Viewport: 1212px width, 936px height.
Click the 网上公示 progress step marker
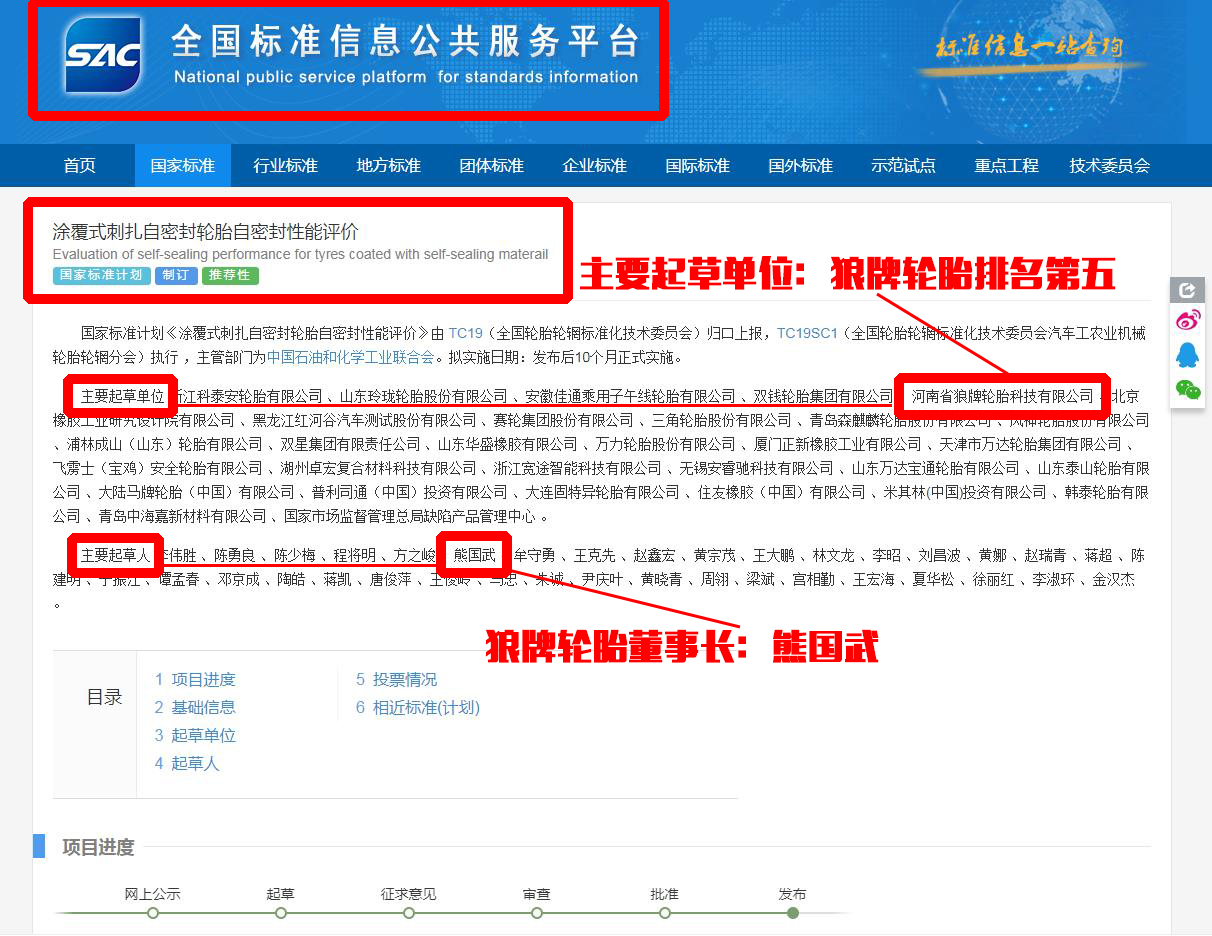tap(153, 913)
